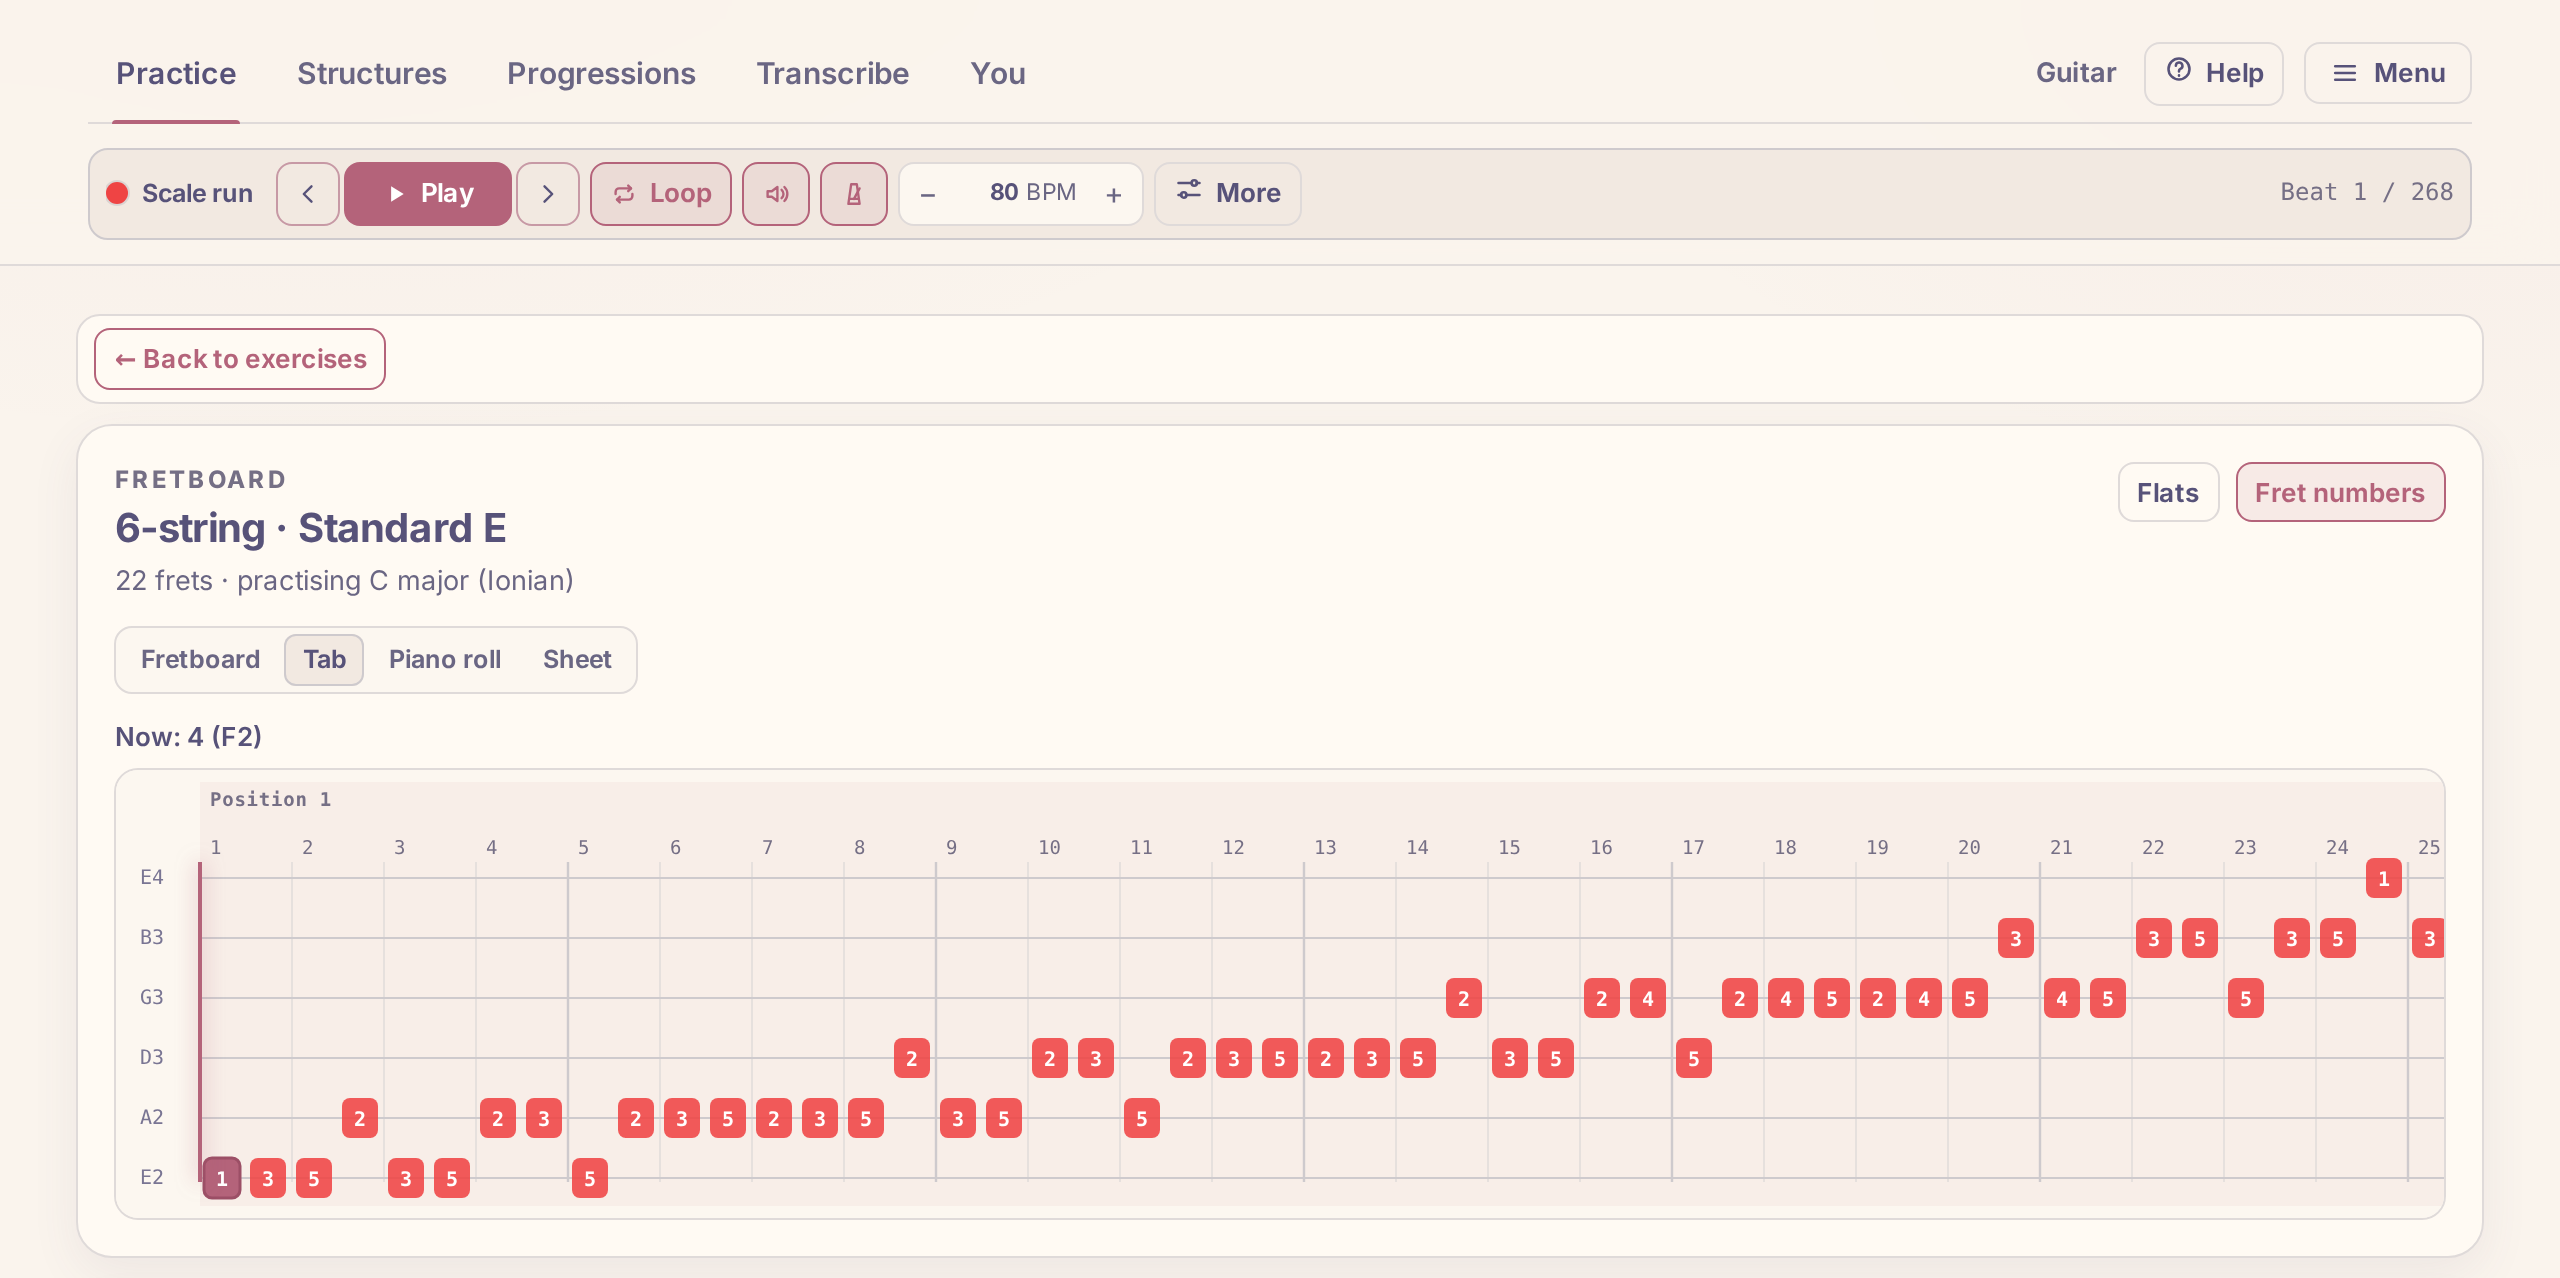Increase tempo with the plus button

(x=1114, y=194)
